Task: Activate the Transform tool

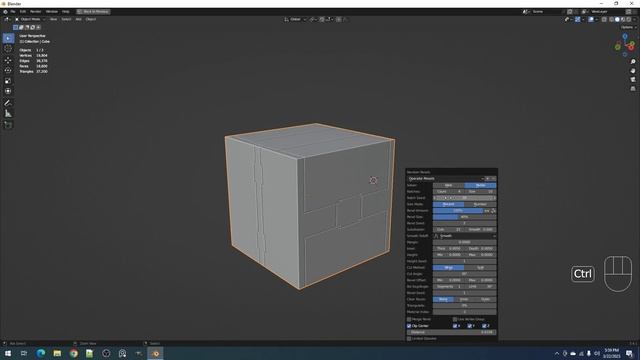Action: pos(8,91)
